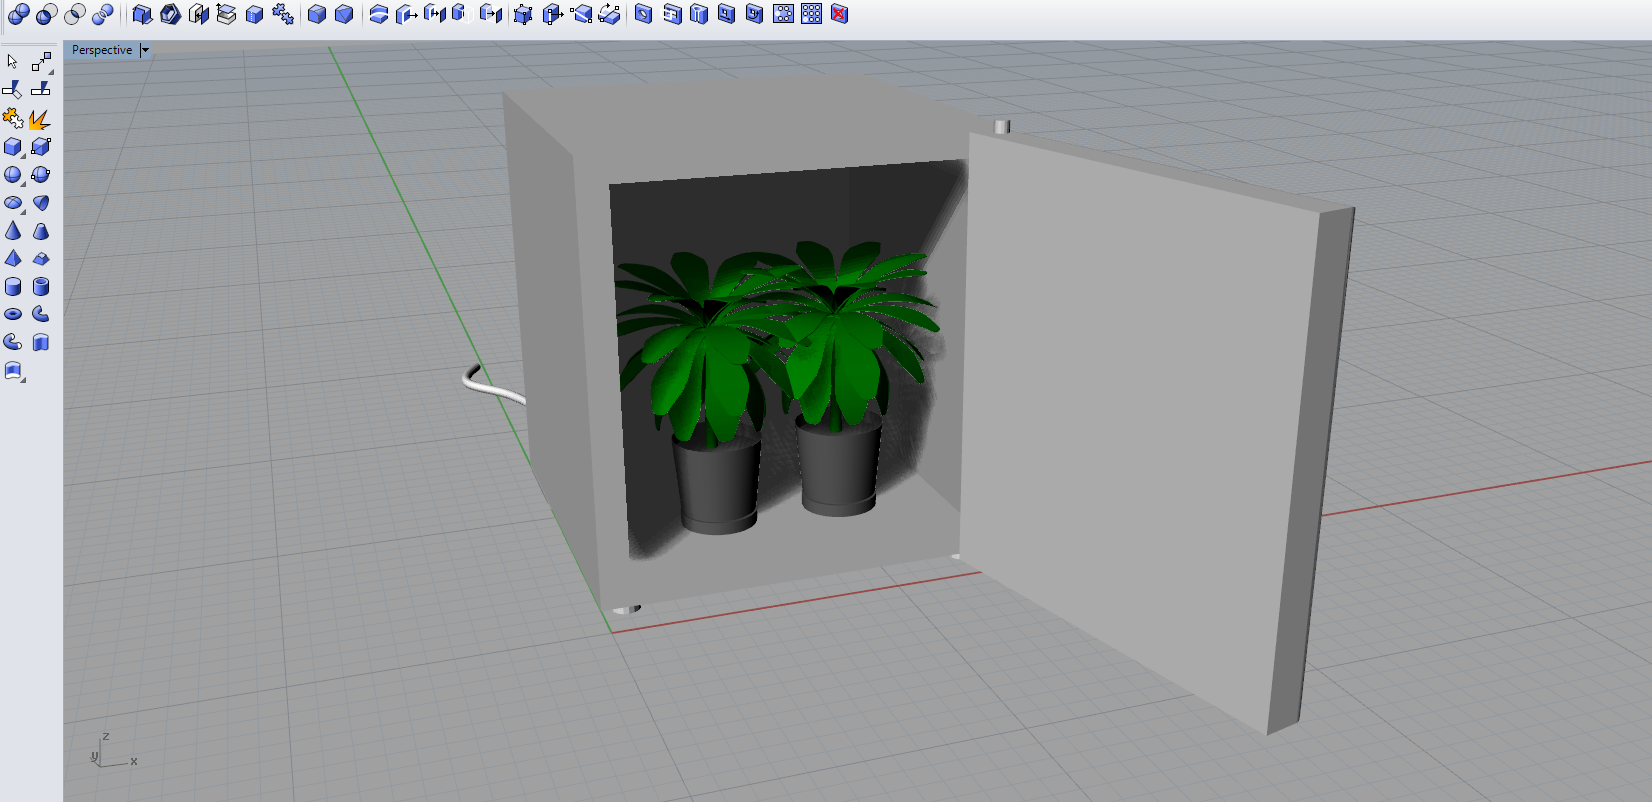Screen dimensions: 1652x802
Task: Activate the arrow Select pointer tool
Action: click(12, 62)
